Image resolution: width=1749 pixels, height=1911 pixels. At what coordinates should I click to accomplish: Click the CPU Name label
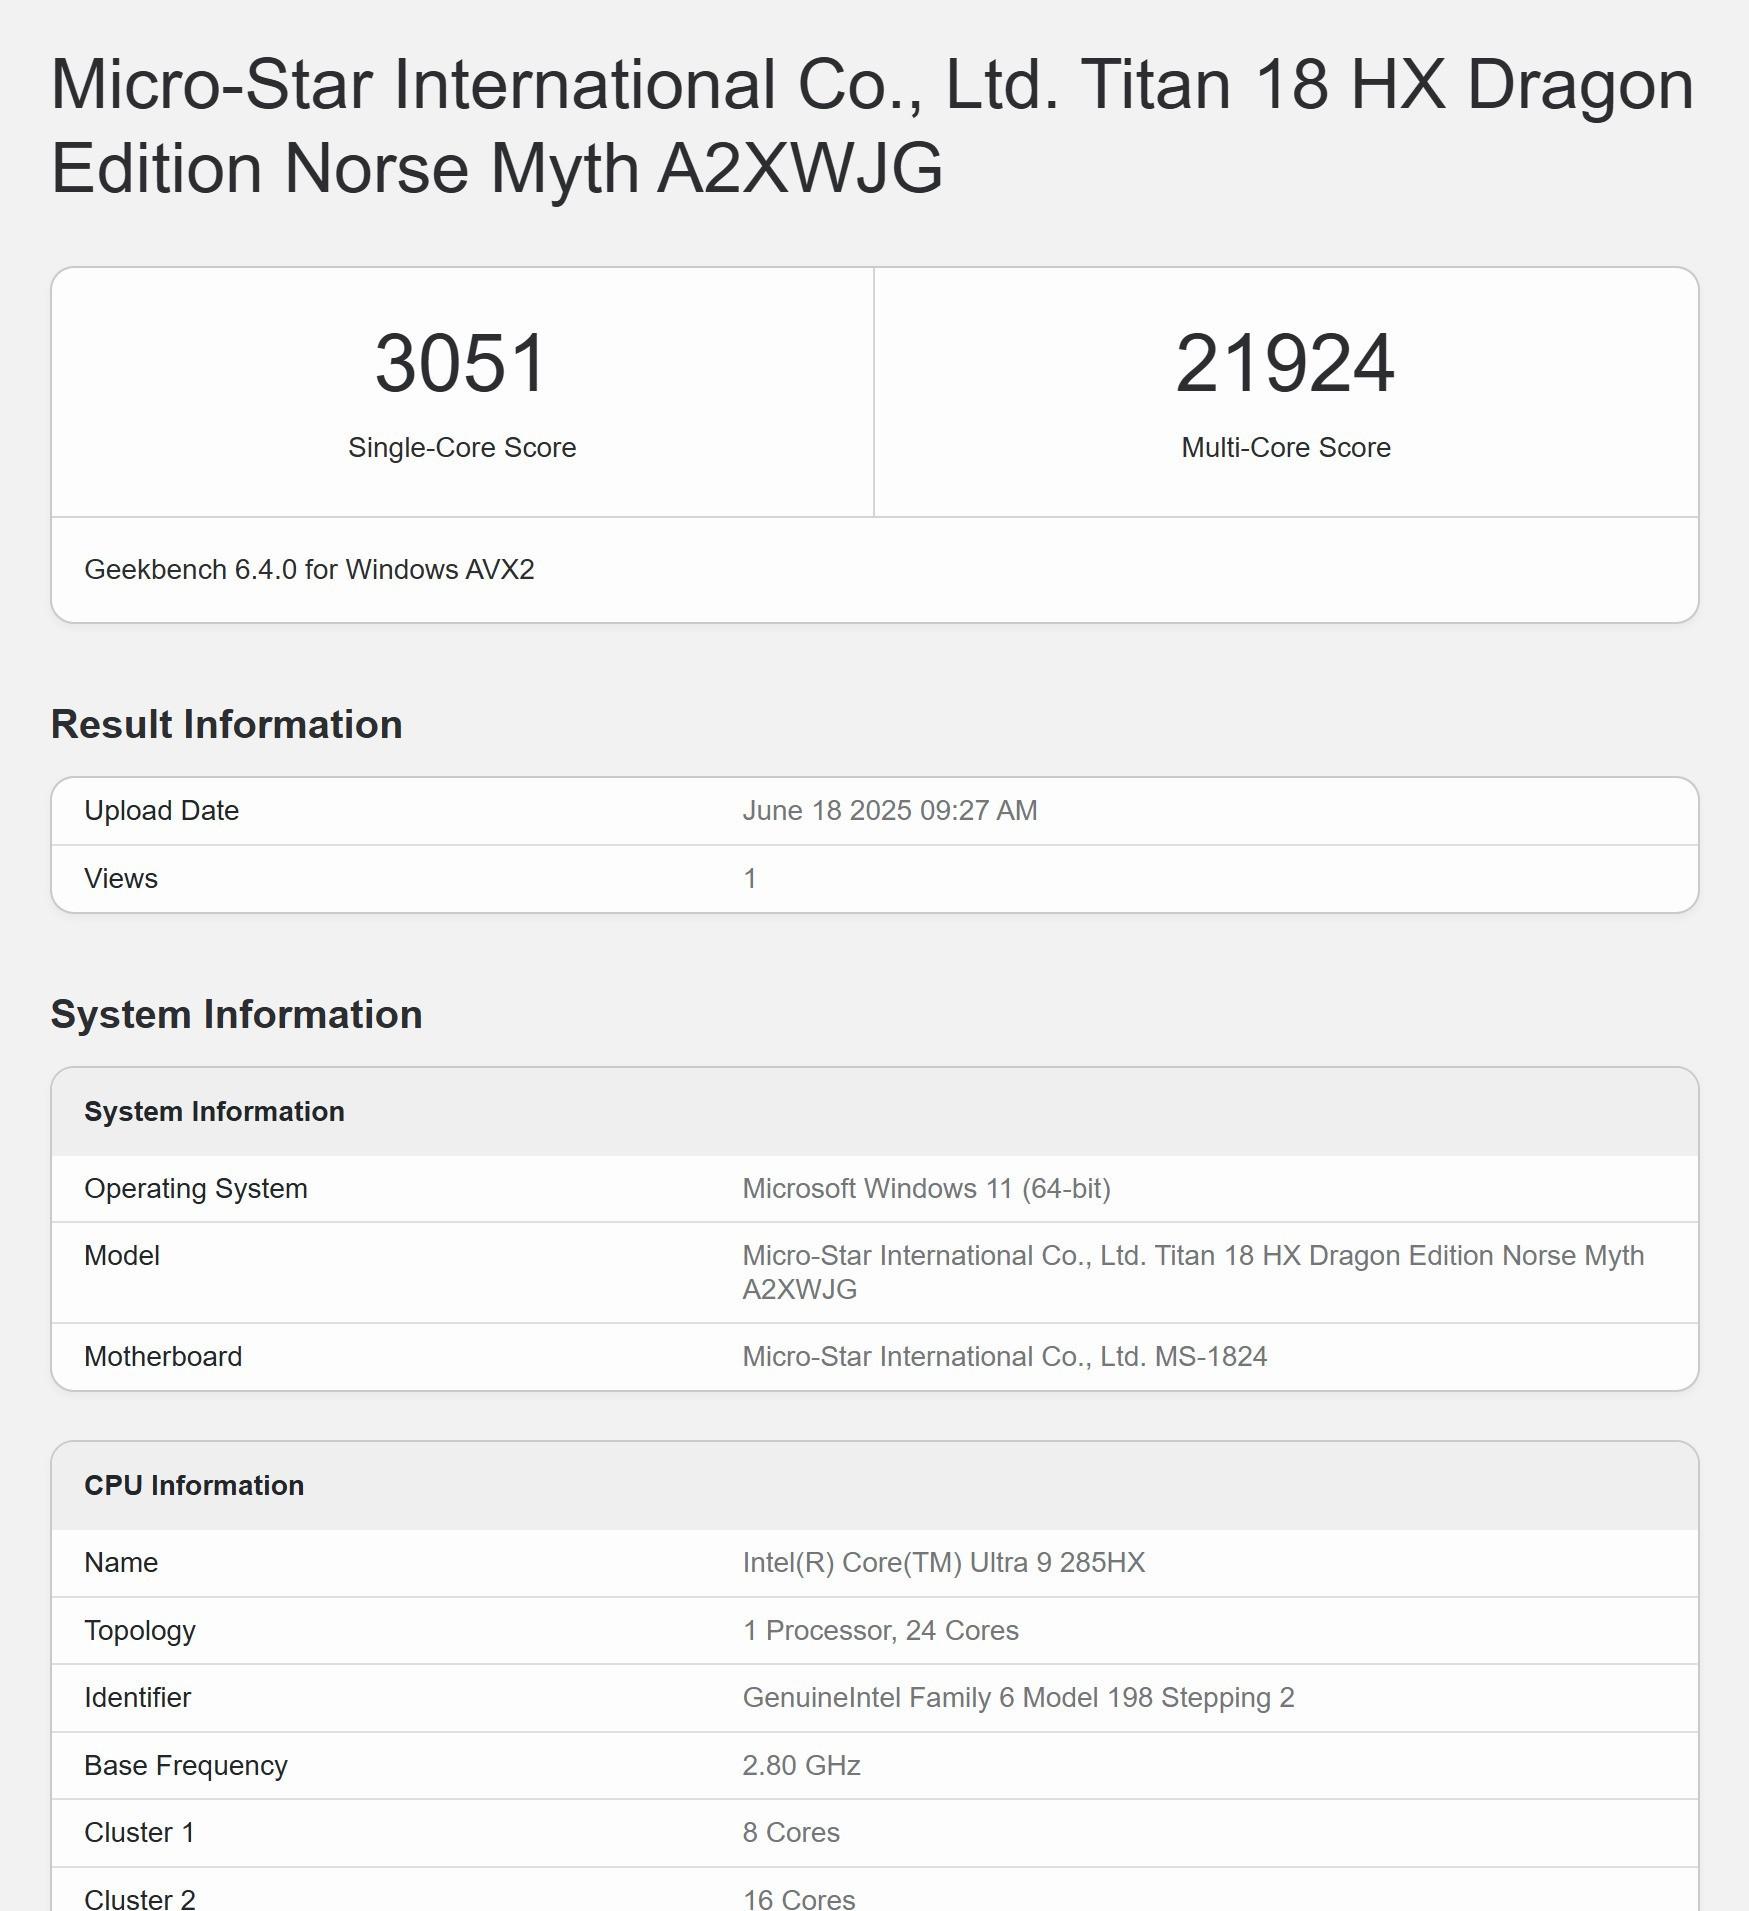pyautogui.click(x=121, y=1563)
